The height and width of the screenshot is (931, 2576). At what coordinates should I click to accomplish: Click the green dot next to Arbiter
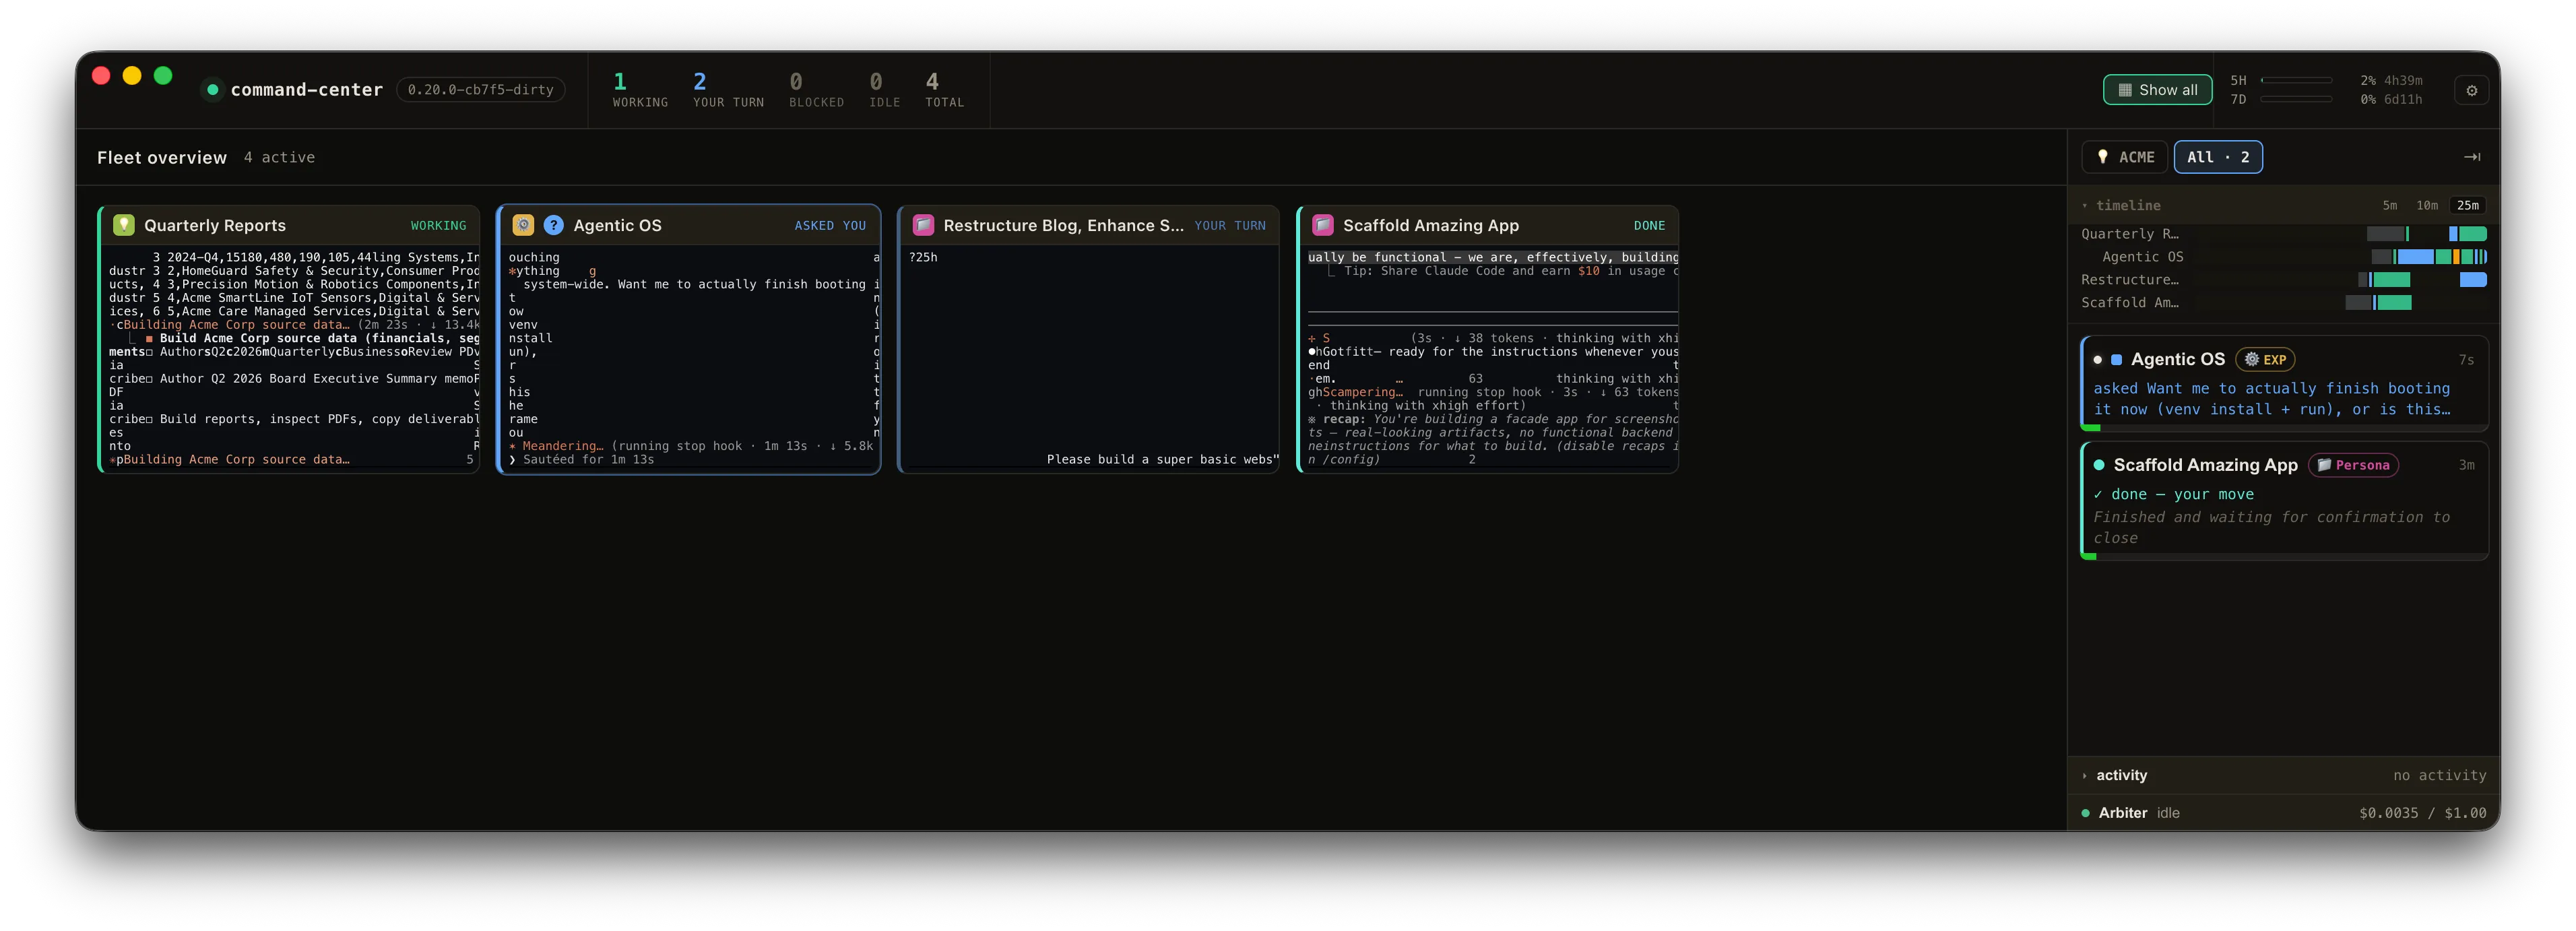point(2085,813)
